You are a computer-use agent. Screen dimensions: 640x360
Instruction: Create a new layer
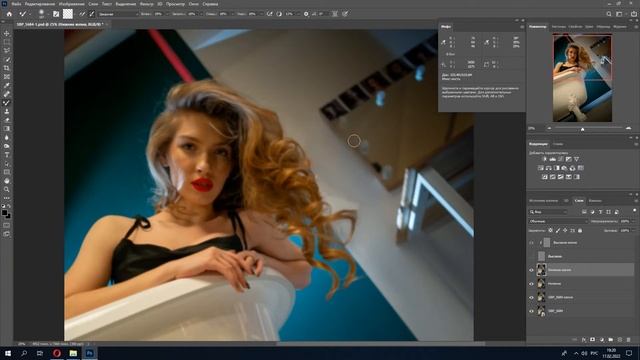[620, 340]
